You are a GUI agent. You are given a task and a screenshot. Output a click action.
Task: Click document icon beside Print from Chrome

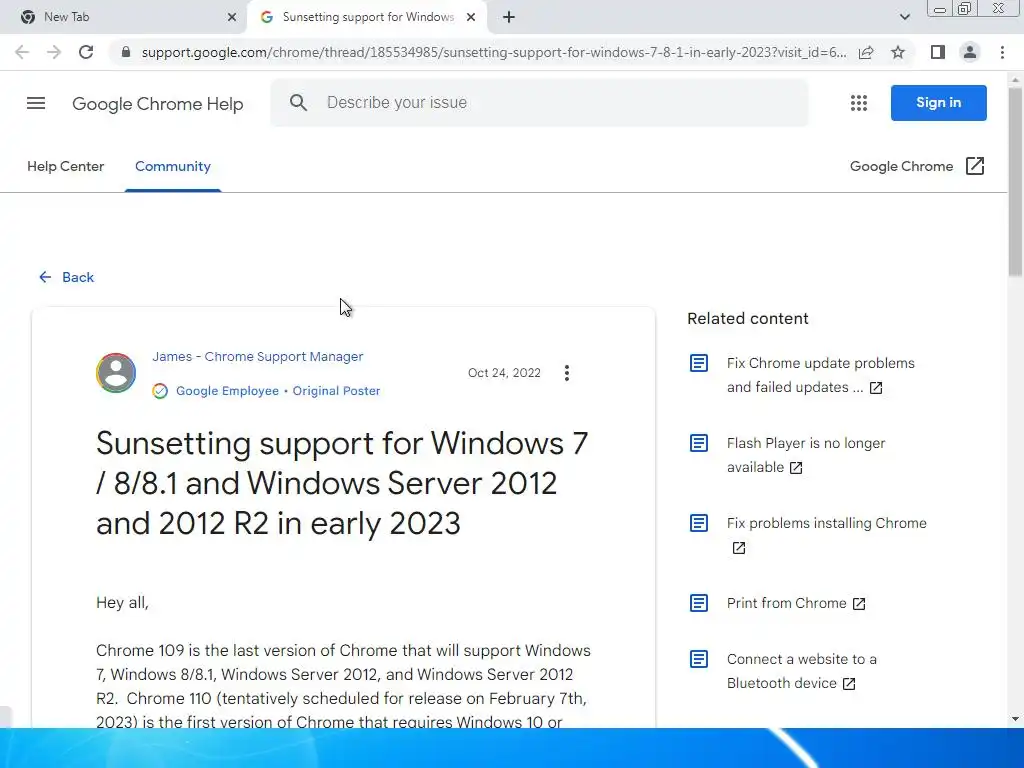[699, 603]
